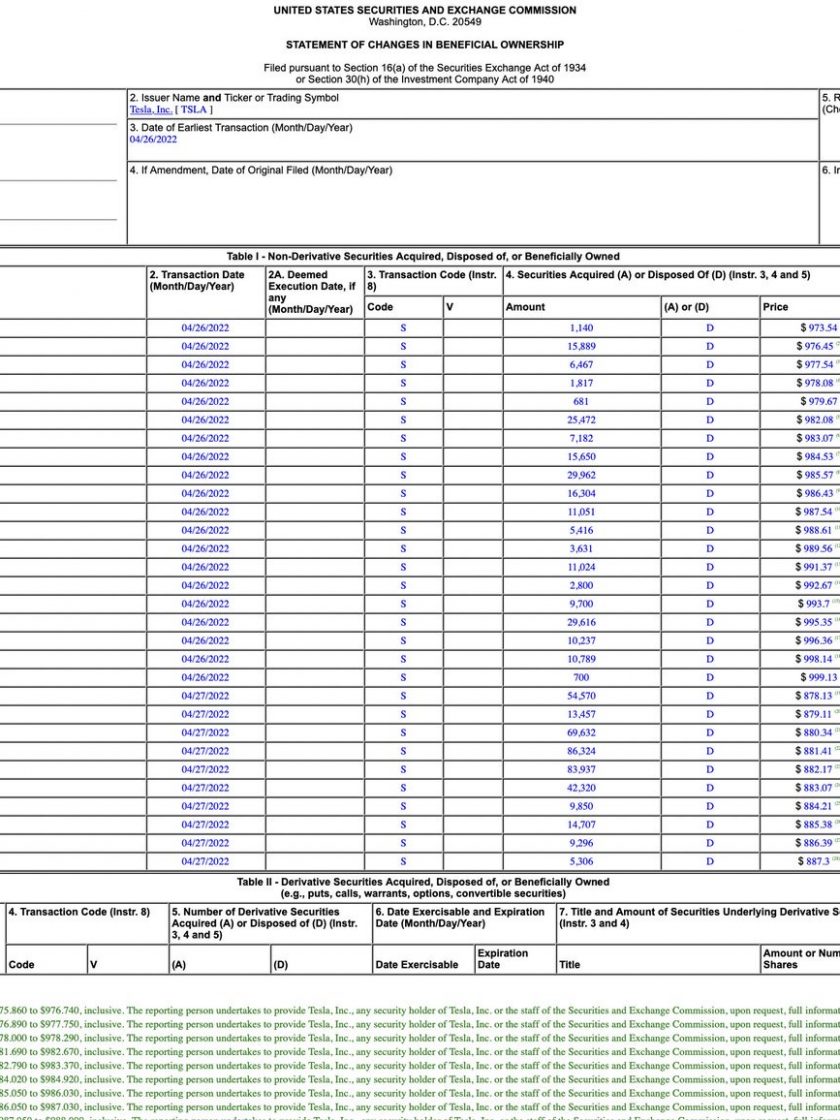Open the Tesla, Inc. issuer link
Viewport: 840px width, 1120px height.
click(x=151, y=110)
